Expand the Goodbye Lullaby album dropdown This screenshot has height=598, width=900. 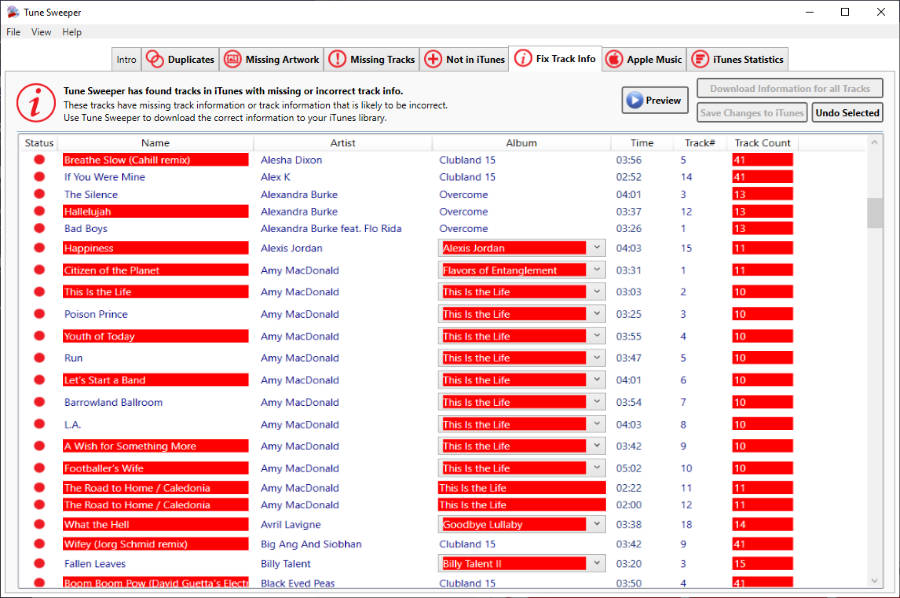[597, 524]
